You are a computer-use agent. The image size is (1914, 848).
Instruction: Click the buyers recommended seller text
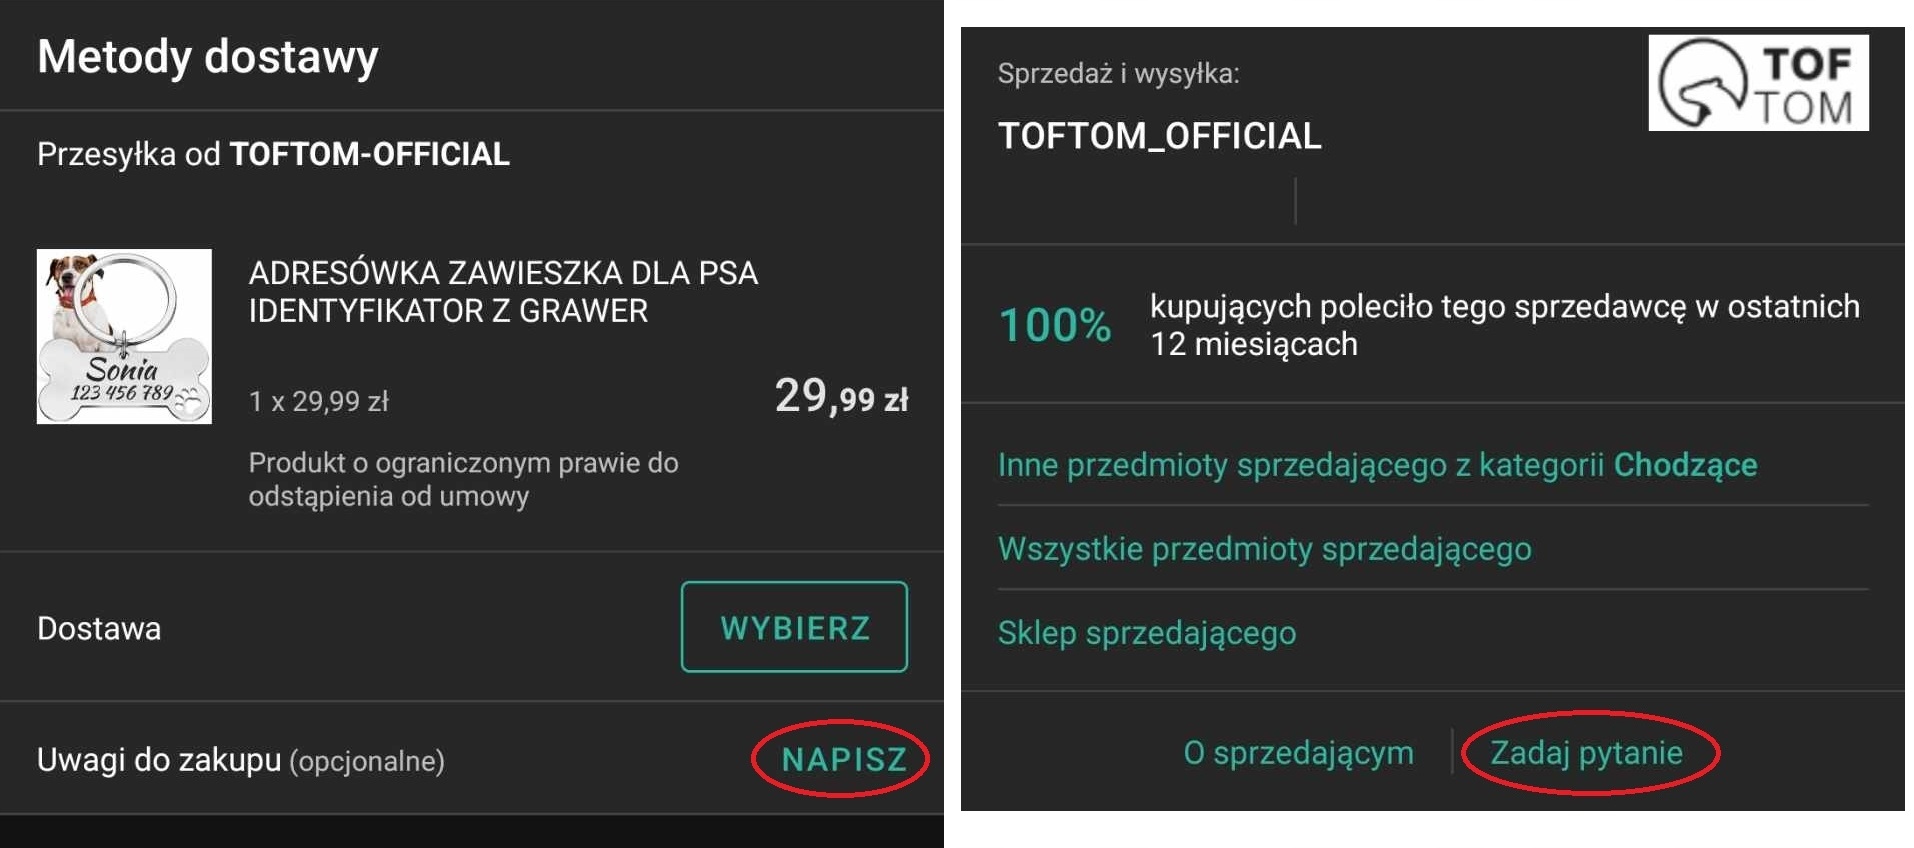pos(1503,325)
